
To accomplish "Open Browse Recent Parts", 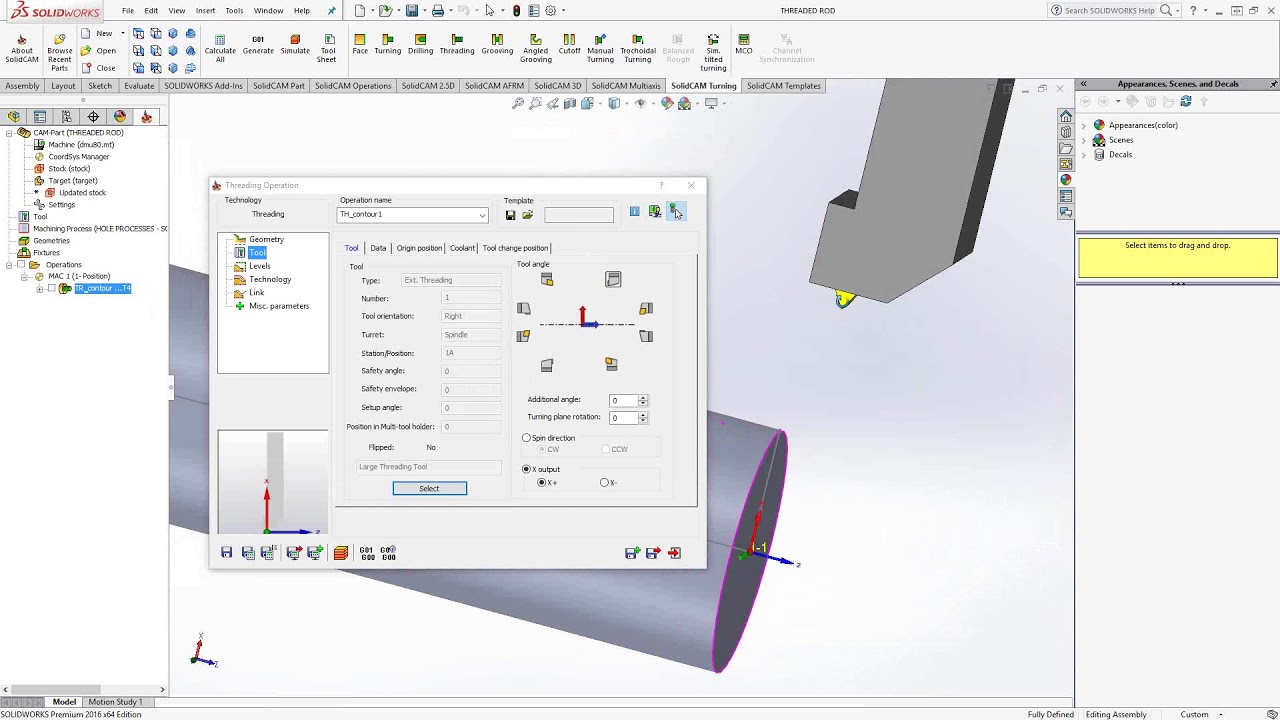I will coord(59,53).
